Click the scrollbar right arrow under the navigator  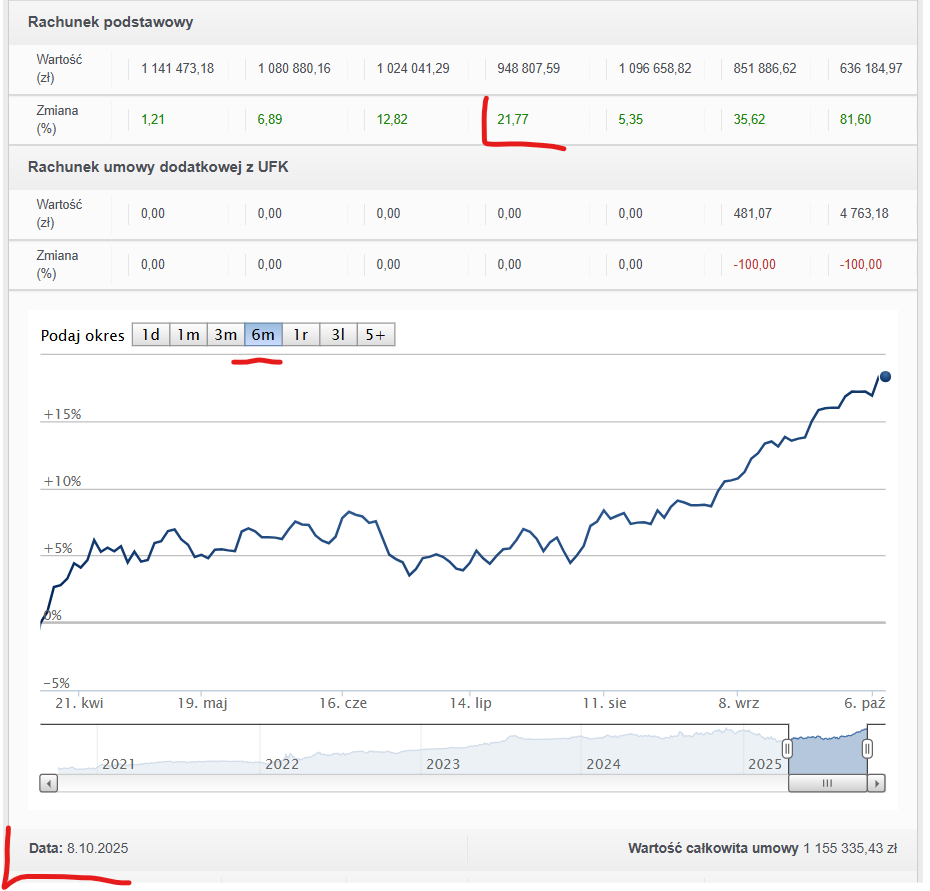coord(877,784)
